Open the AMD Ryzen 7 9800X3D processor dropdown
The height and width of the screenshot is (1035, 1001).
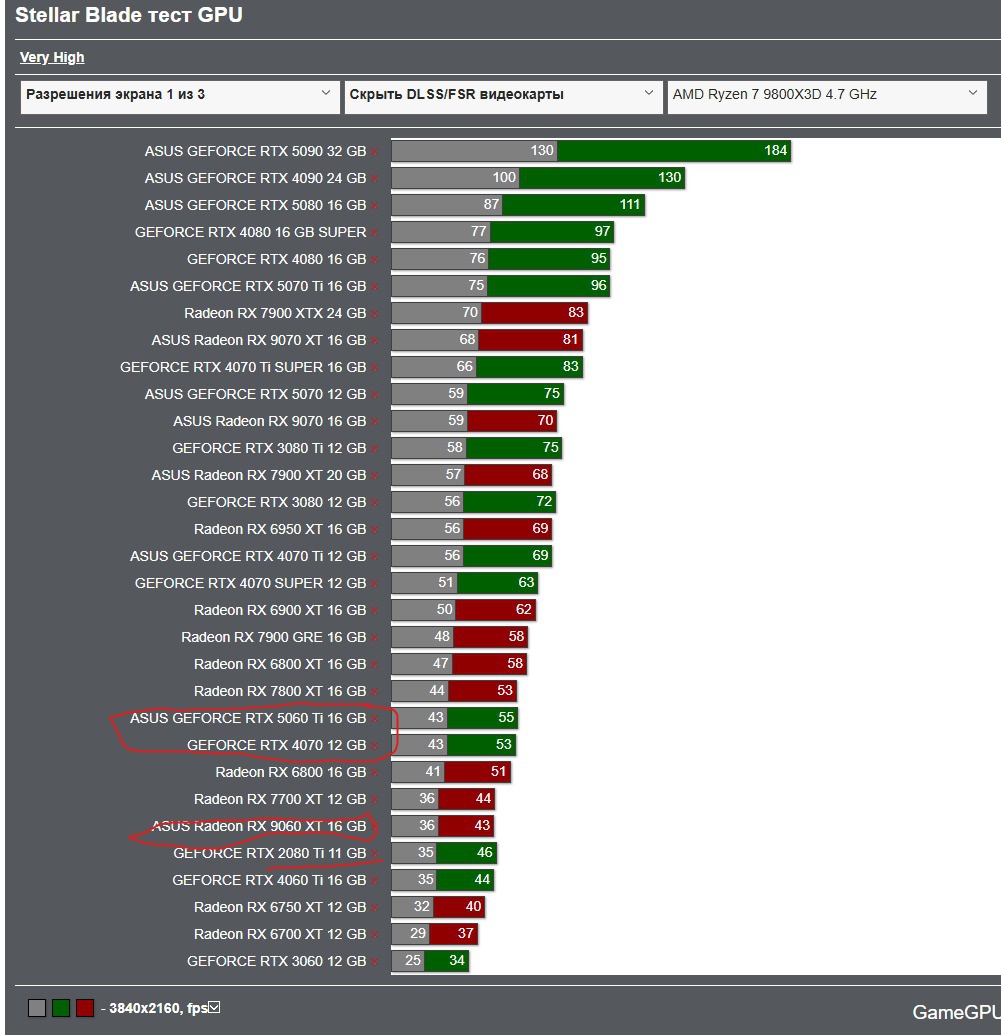827,96
